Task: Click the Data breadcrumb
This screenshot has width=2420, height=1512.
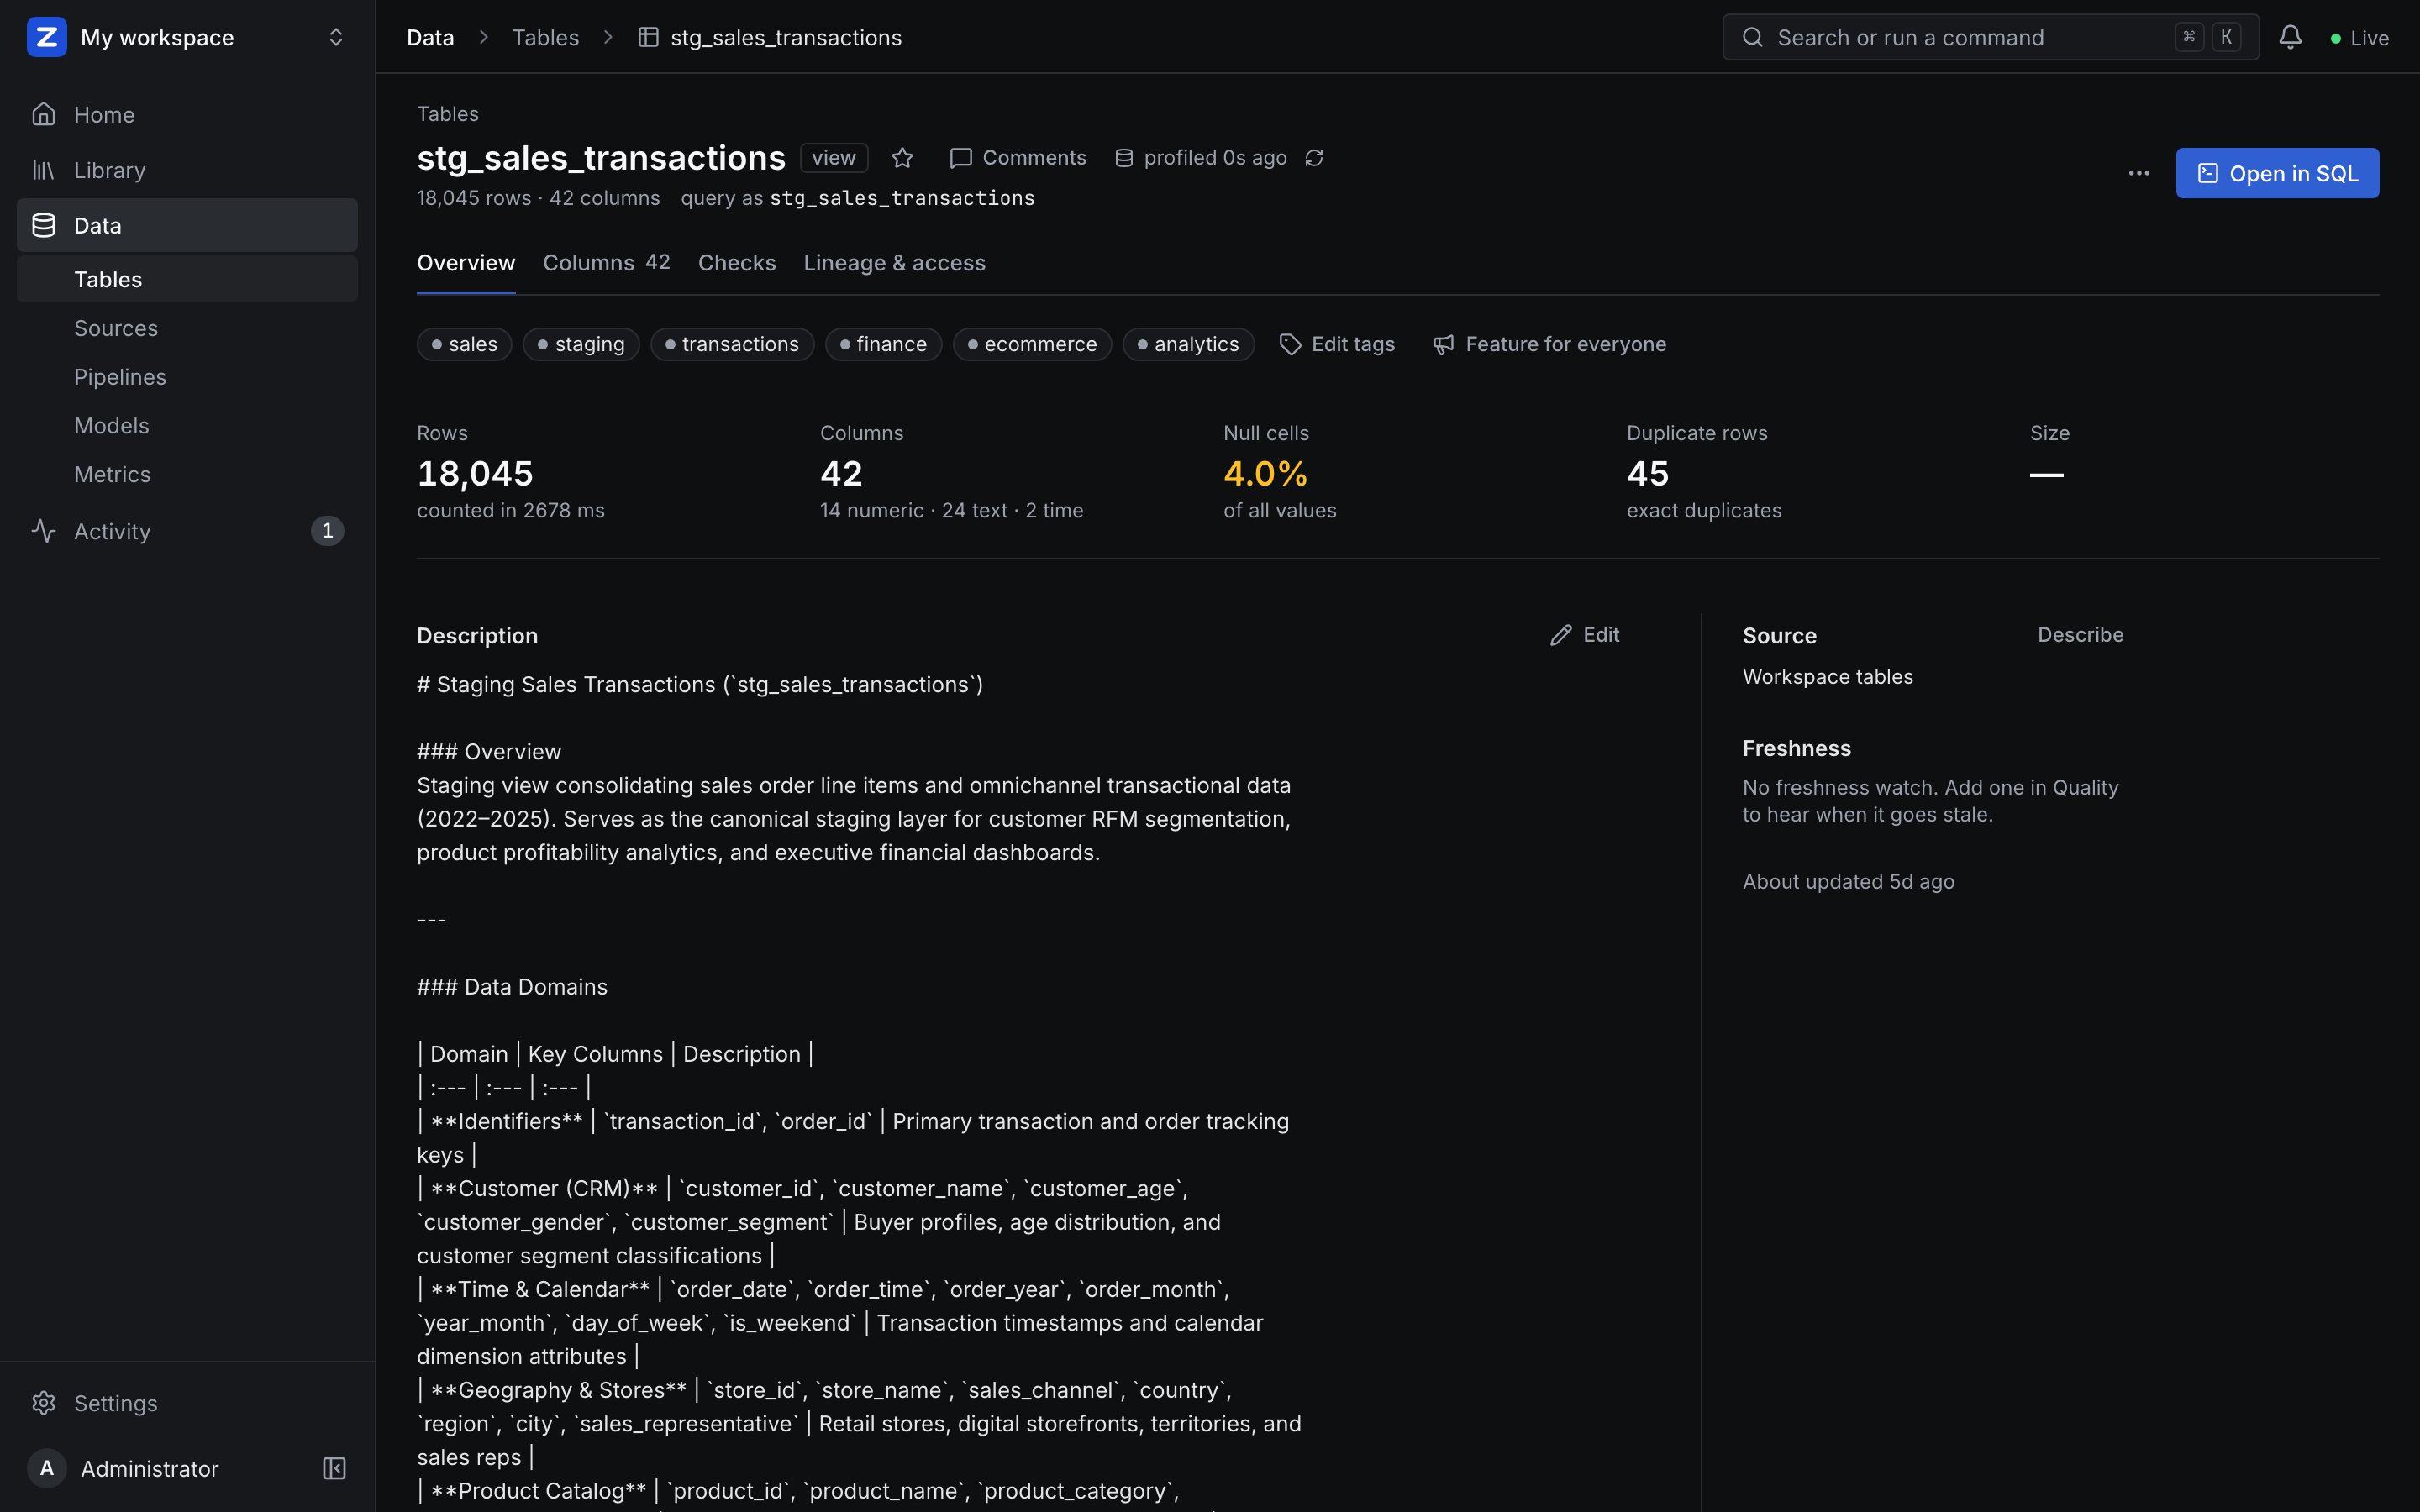Action: tap(430, 37)
